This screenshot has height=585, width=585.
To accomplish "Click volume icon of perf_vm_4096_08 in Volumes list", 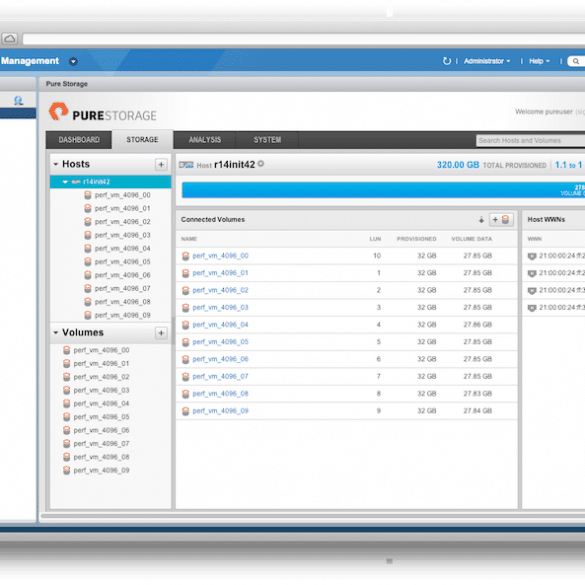I will 66,457.
